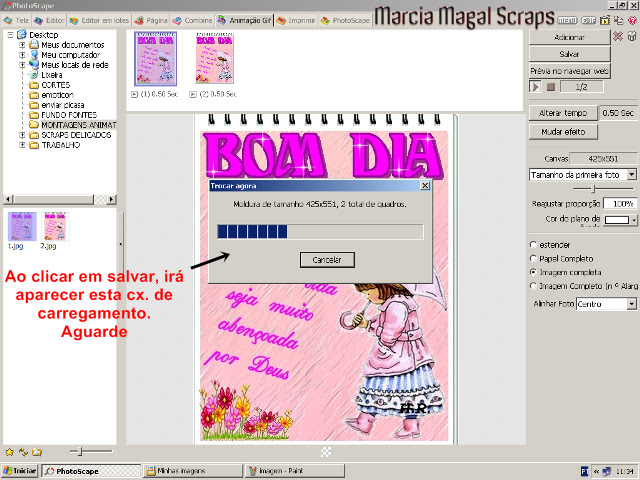Open Tamanho da primeira foto dropdown

(631, 175)
